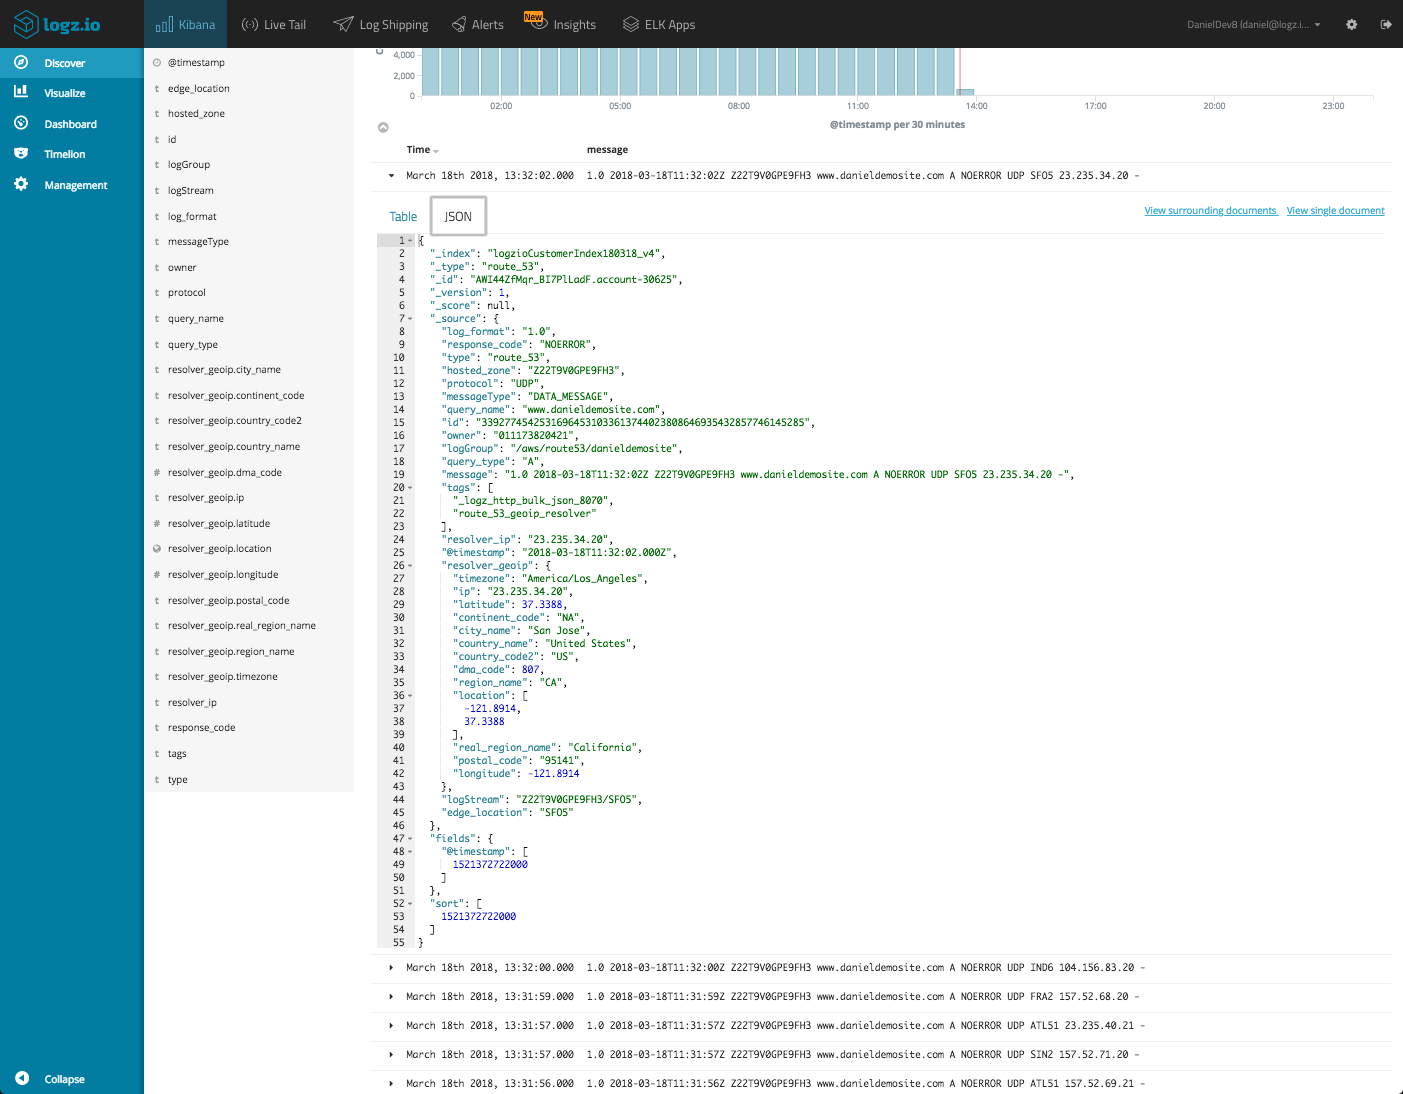Click View single document link

pyautogui.click(x=1335, y=211)
